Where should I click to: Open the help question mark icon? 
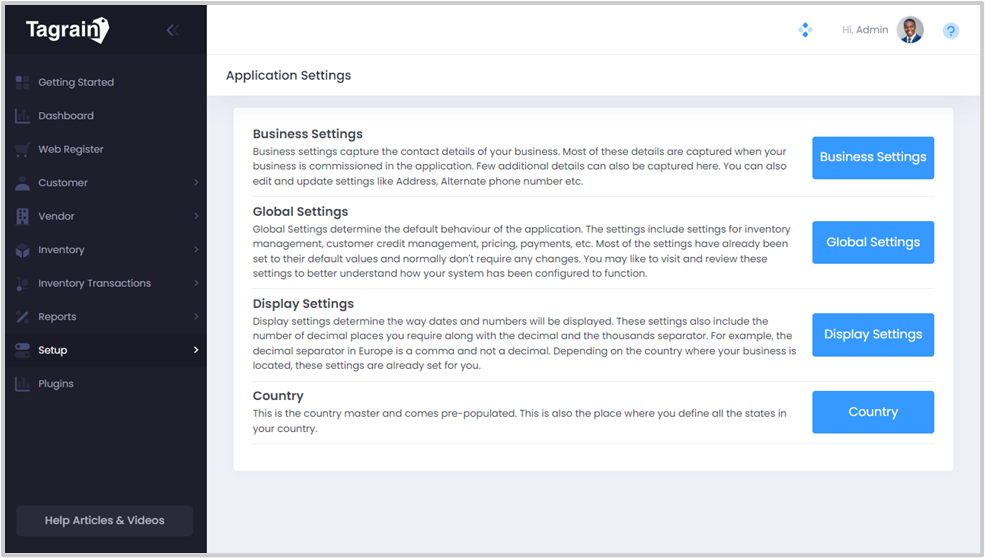(x=950, y=31)
